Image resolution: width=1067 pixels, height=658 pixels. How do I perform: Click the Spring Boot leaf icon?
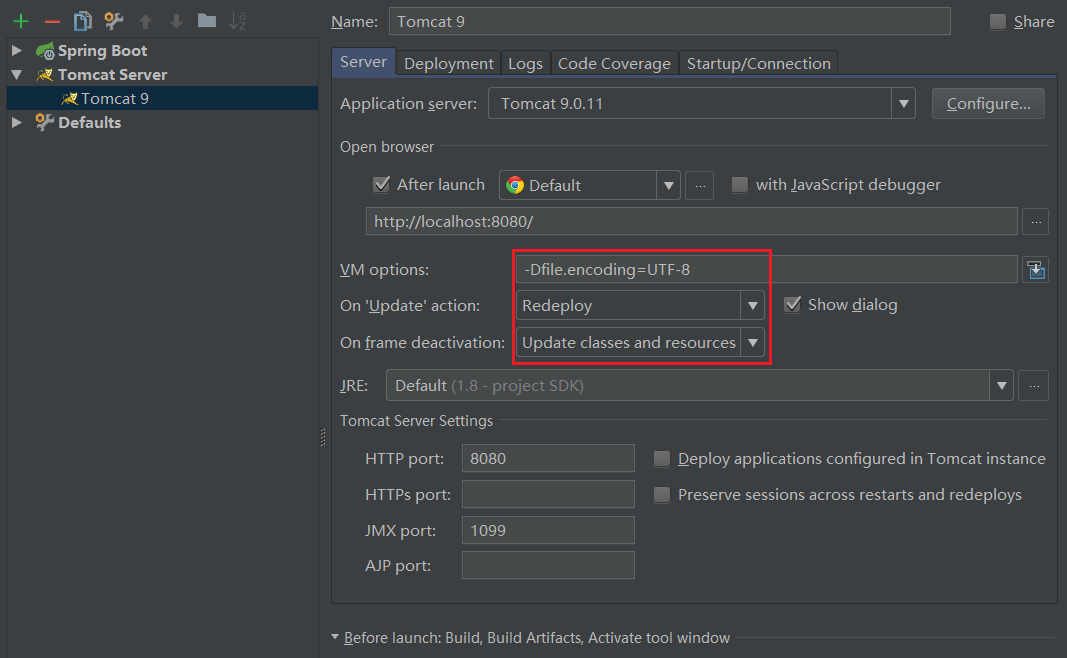(45, 51)
